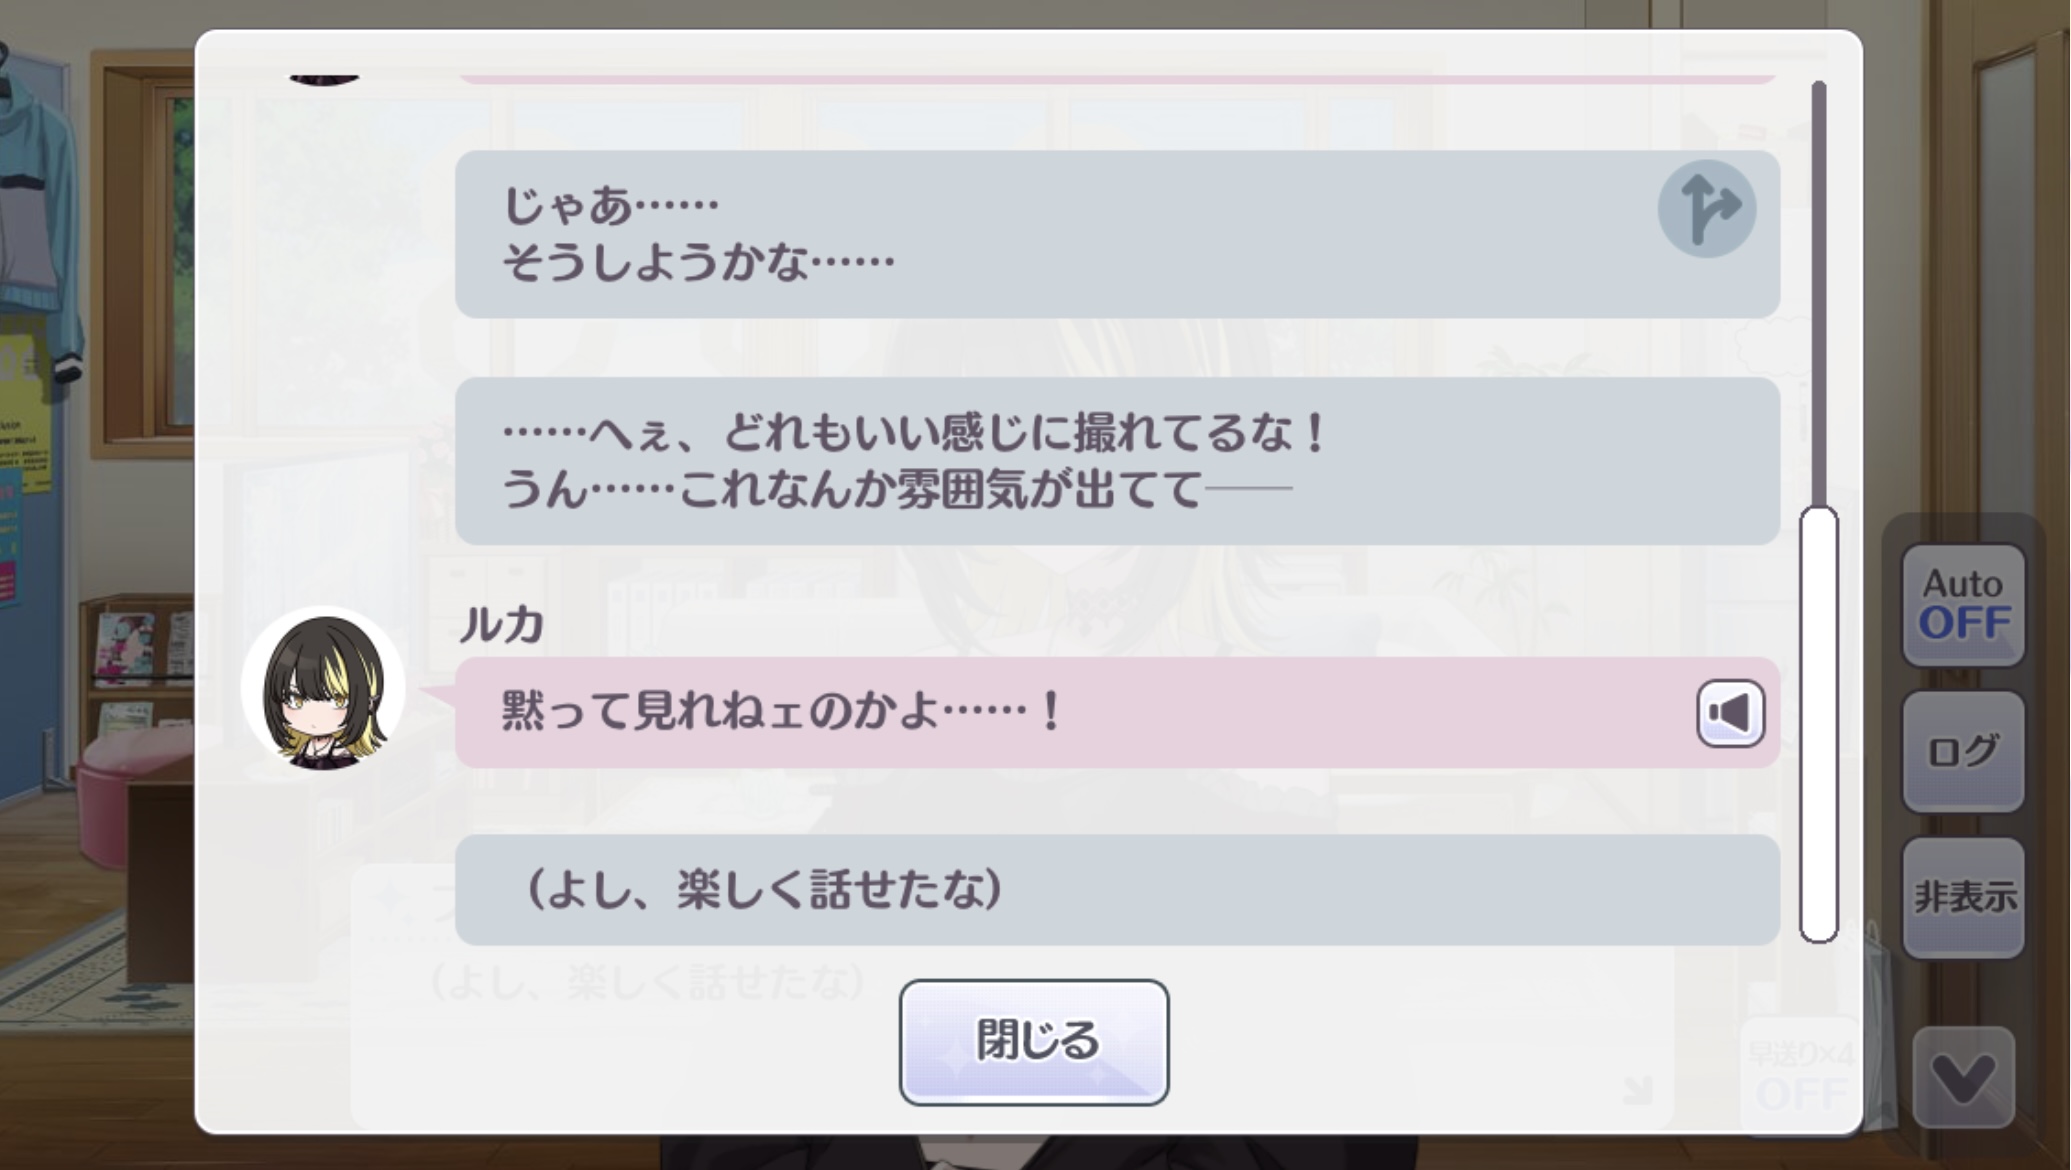The width and height of the screenshot is (2071, 1170).
Task: Toggle the Auto OFF button
Action: pos(1963,605)
